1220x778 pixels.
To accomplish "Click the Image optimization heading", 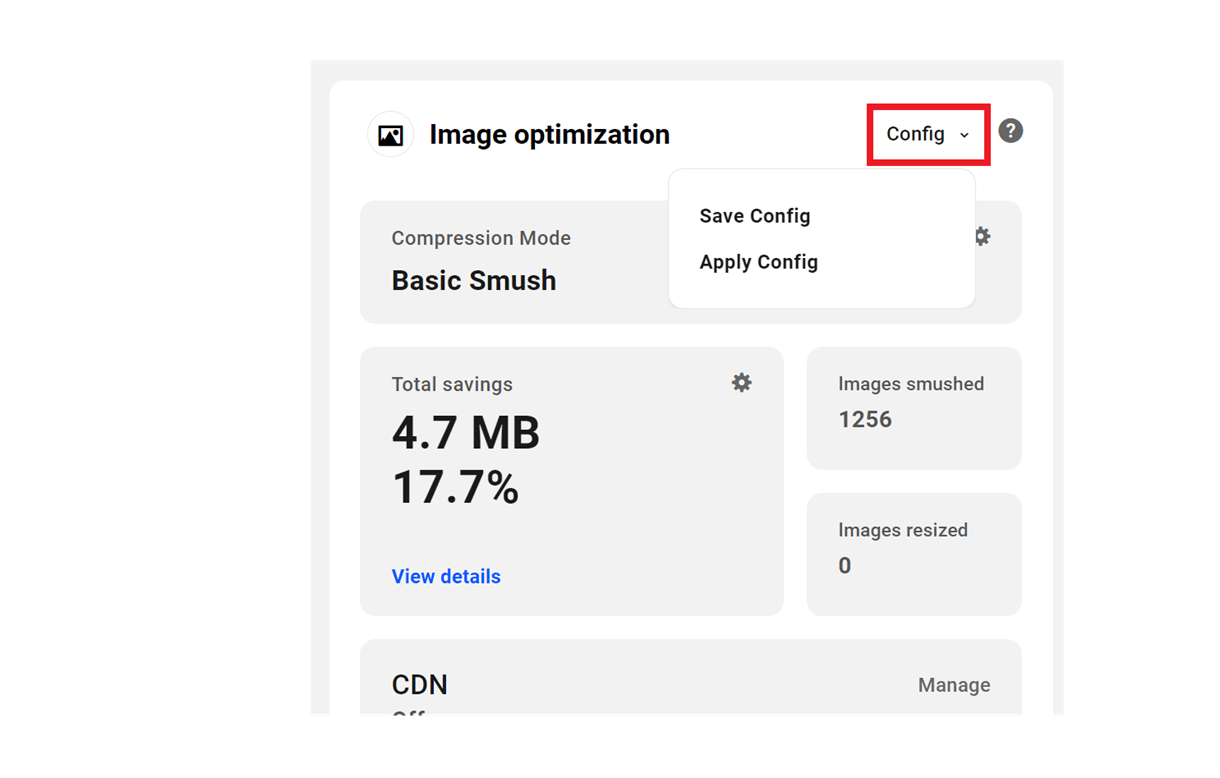I will [549, 135].
